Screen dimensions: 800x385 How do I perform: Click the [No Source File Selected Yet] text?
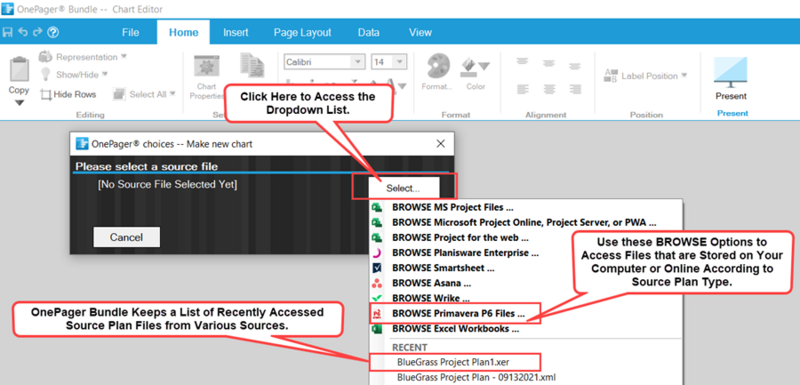(x=167, y=185)
